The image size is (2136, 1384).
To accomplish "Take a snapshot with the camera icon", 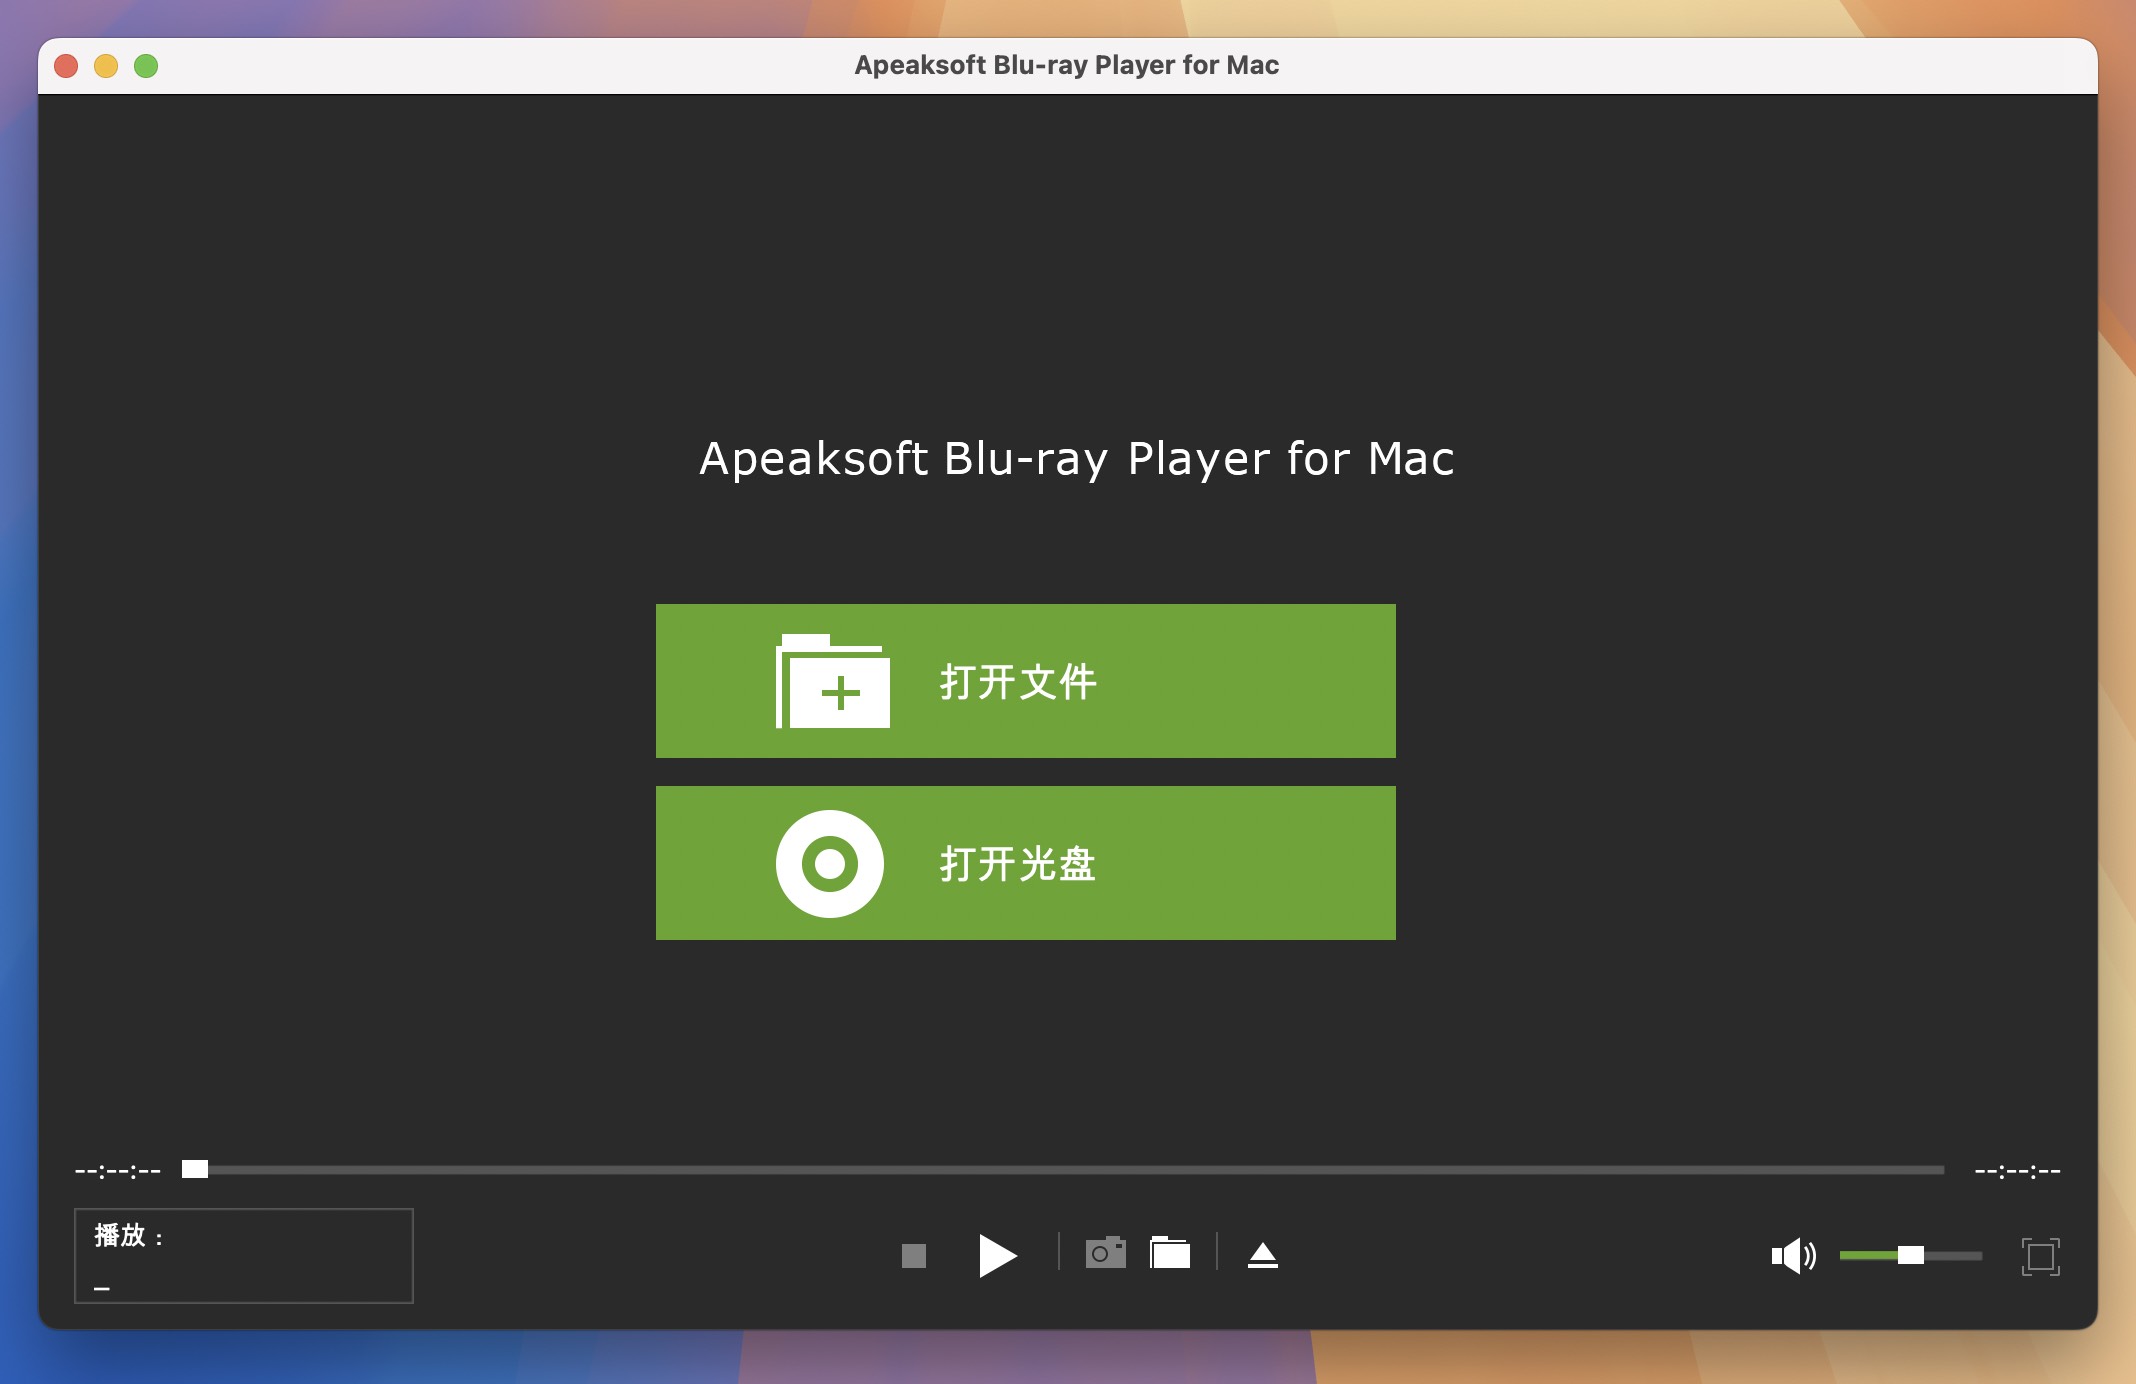I will (1105, 1253).
